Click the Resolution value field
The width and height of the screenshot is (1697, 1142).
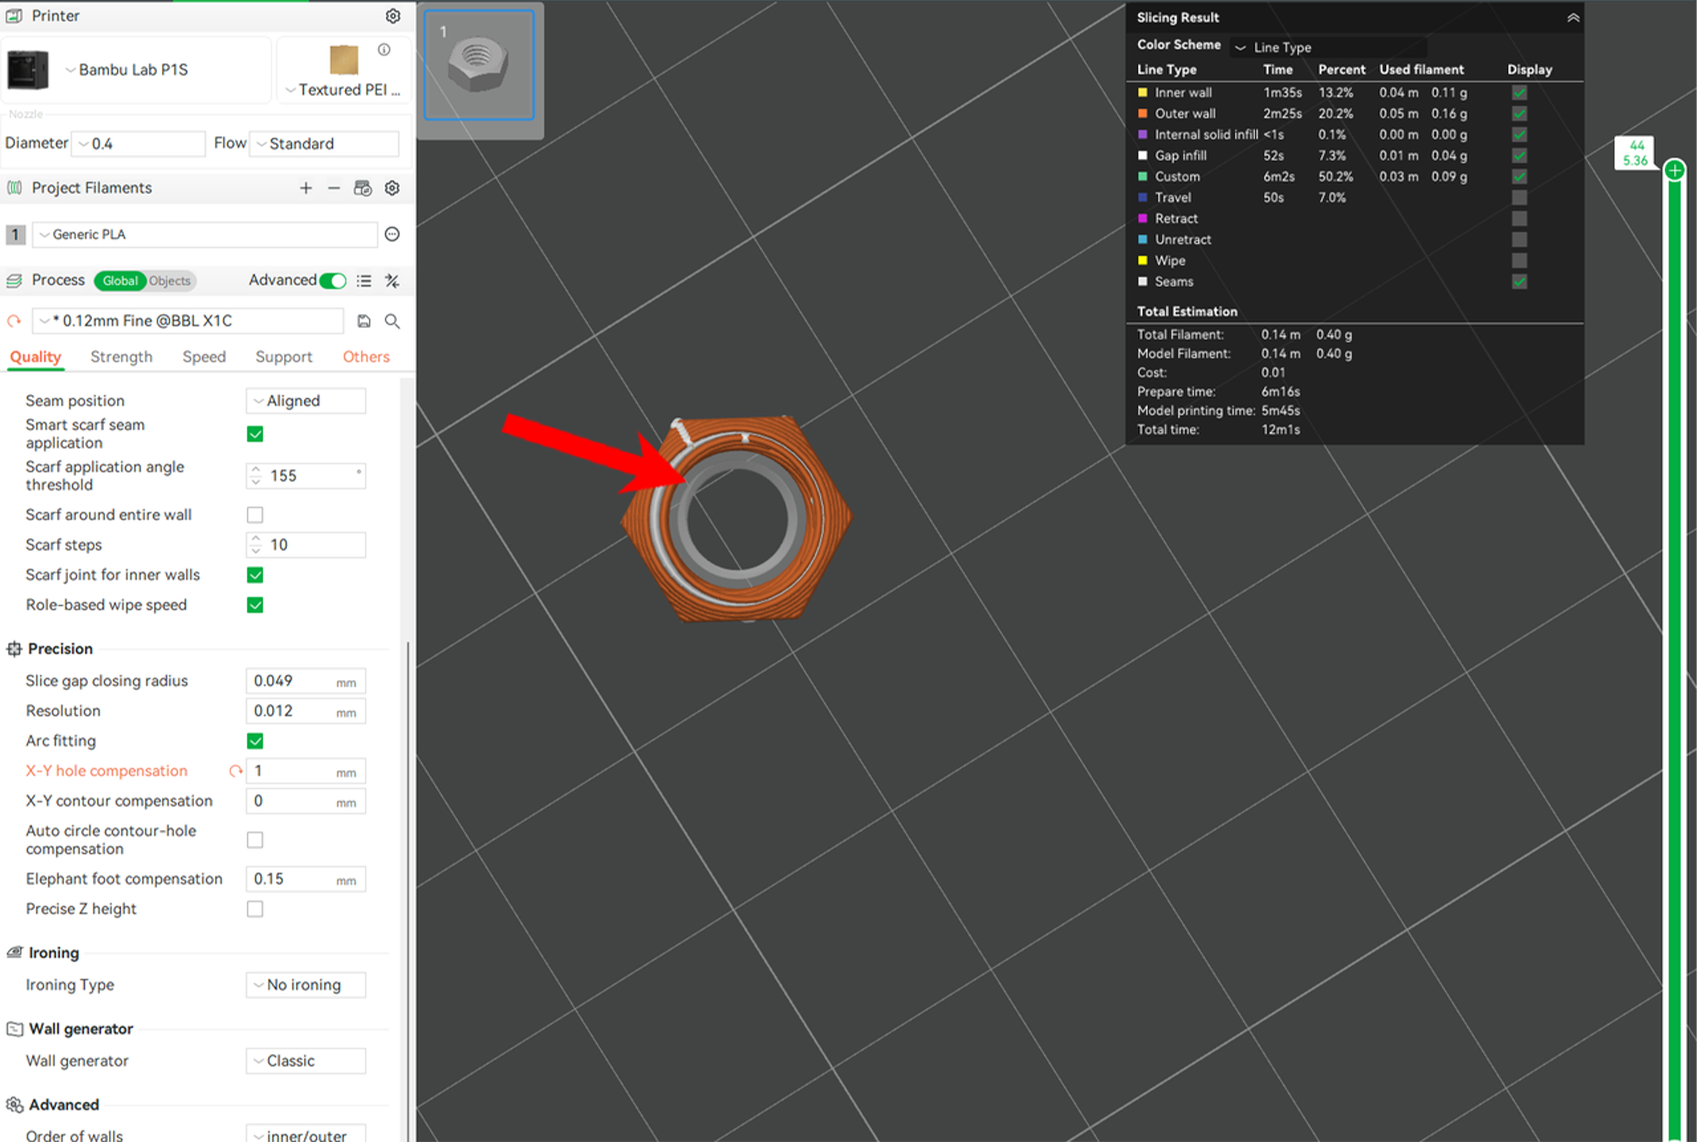305,711
